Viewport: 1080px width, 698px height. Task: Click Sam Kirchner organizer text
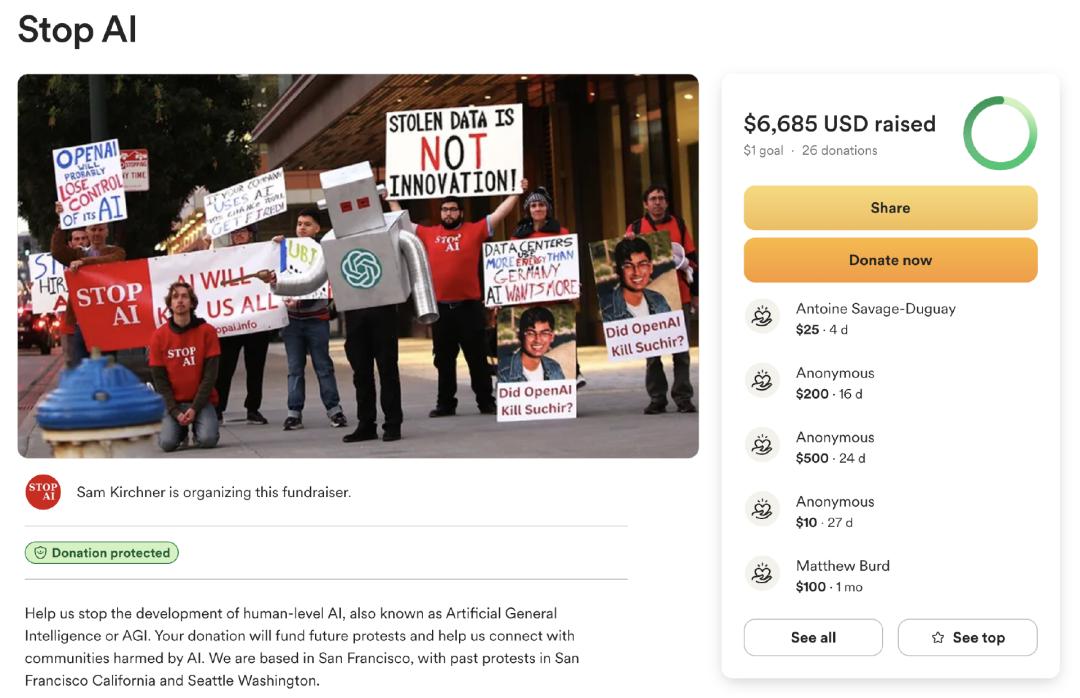pyautogui.click(x=214, y=492)
